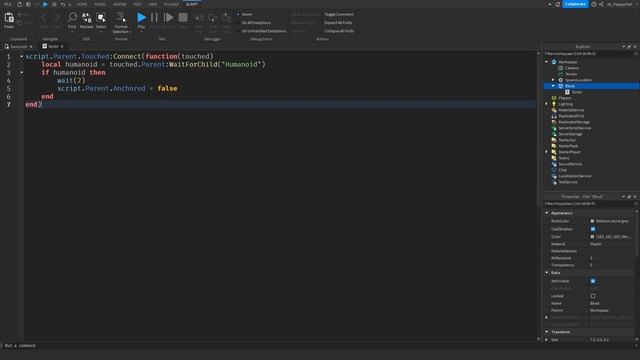Click the quick-access Stop icon in title bar
Viewport: 640px width, 360px height.
pos(54,4)
